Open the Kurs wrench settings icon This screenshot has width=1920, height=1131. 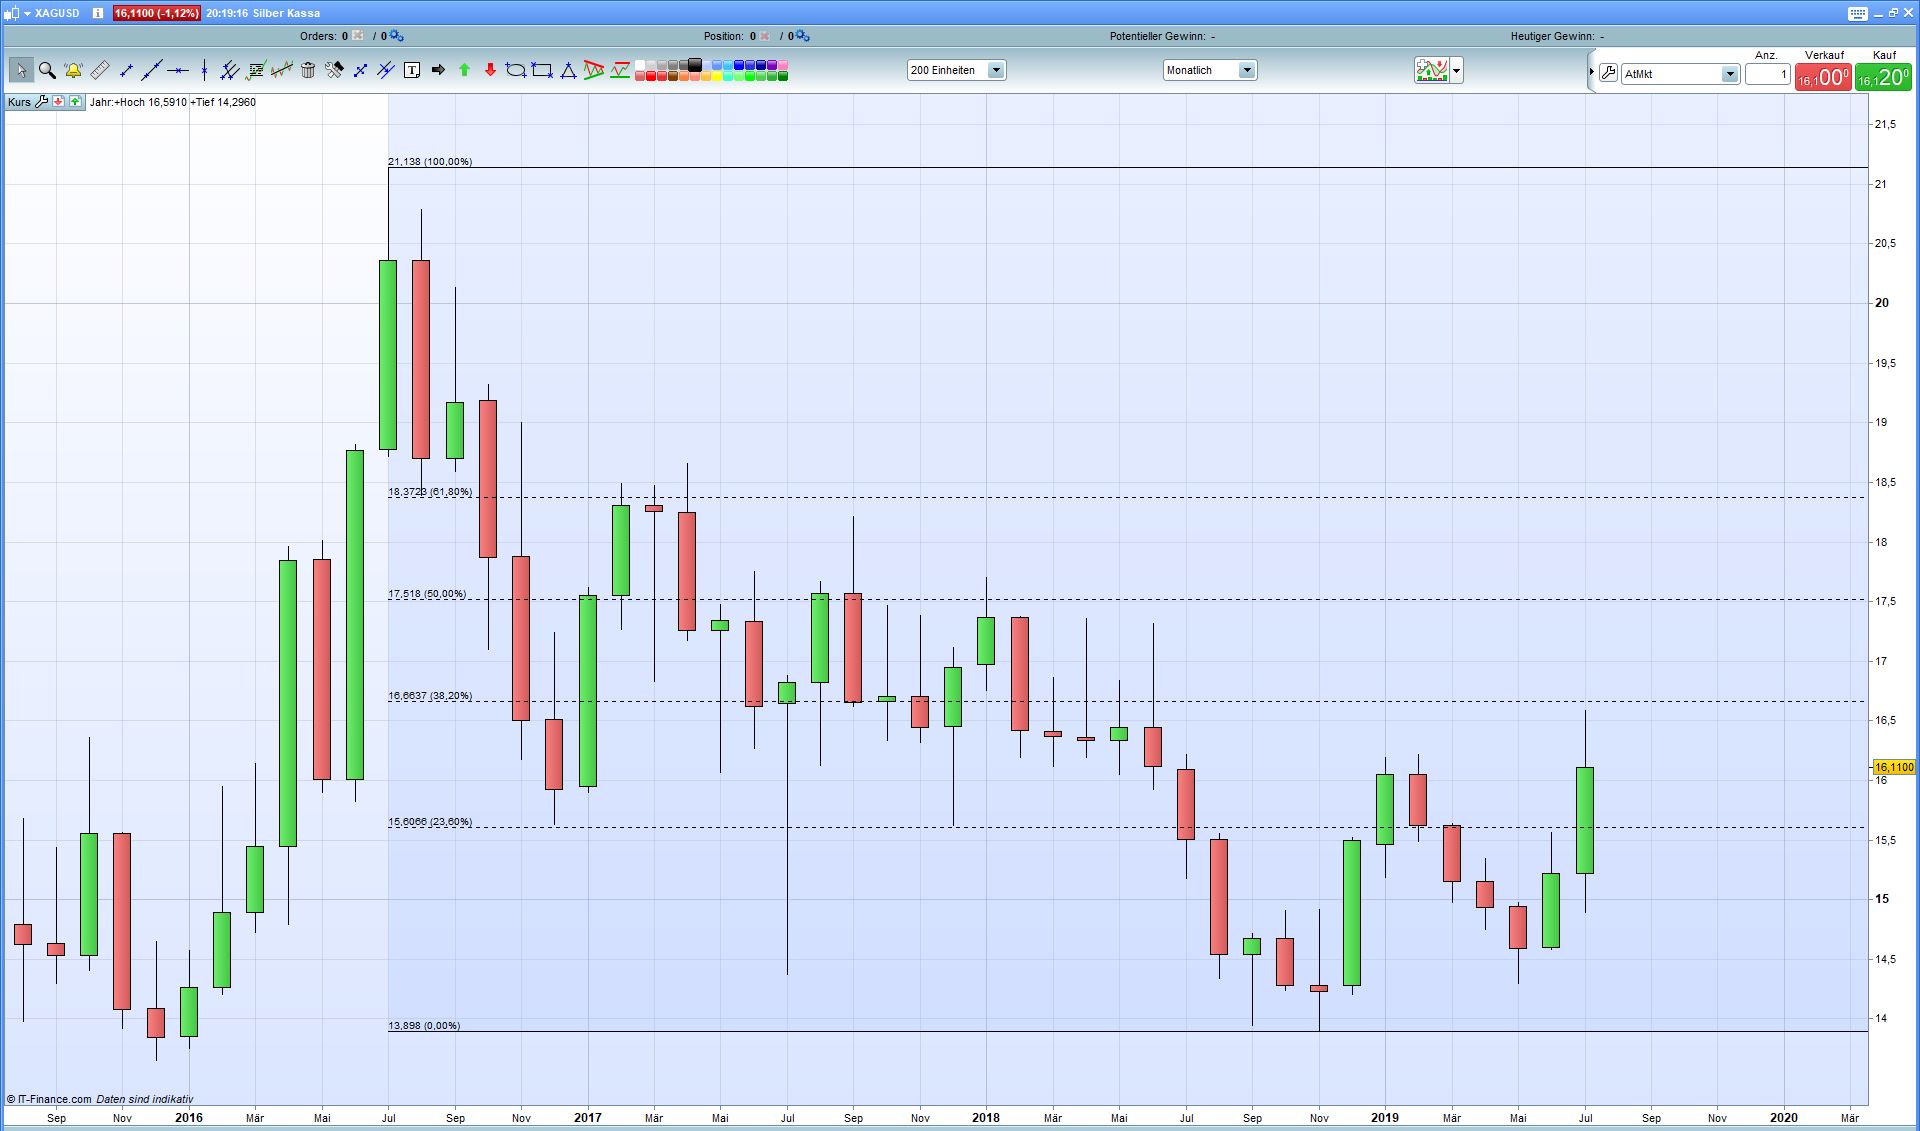coord(41,102)
